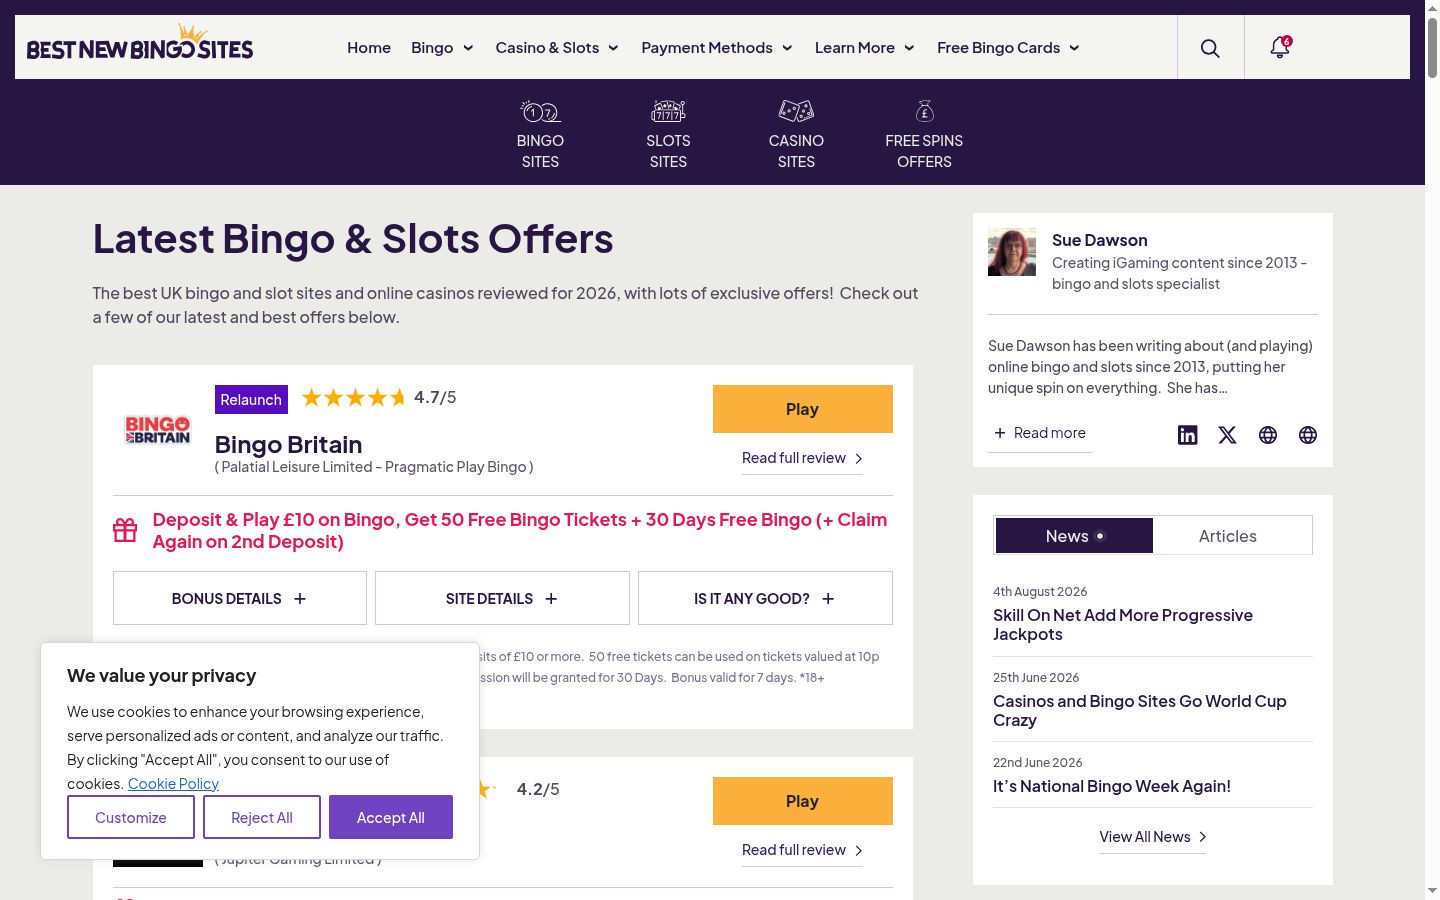This screenshot has width=1440, height=900.
Task: Open the search magnifier icon
Action: pyautogui.click(x=1210, y=48)
